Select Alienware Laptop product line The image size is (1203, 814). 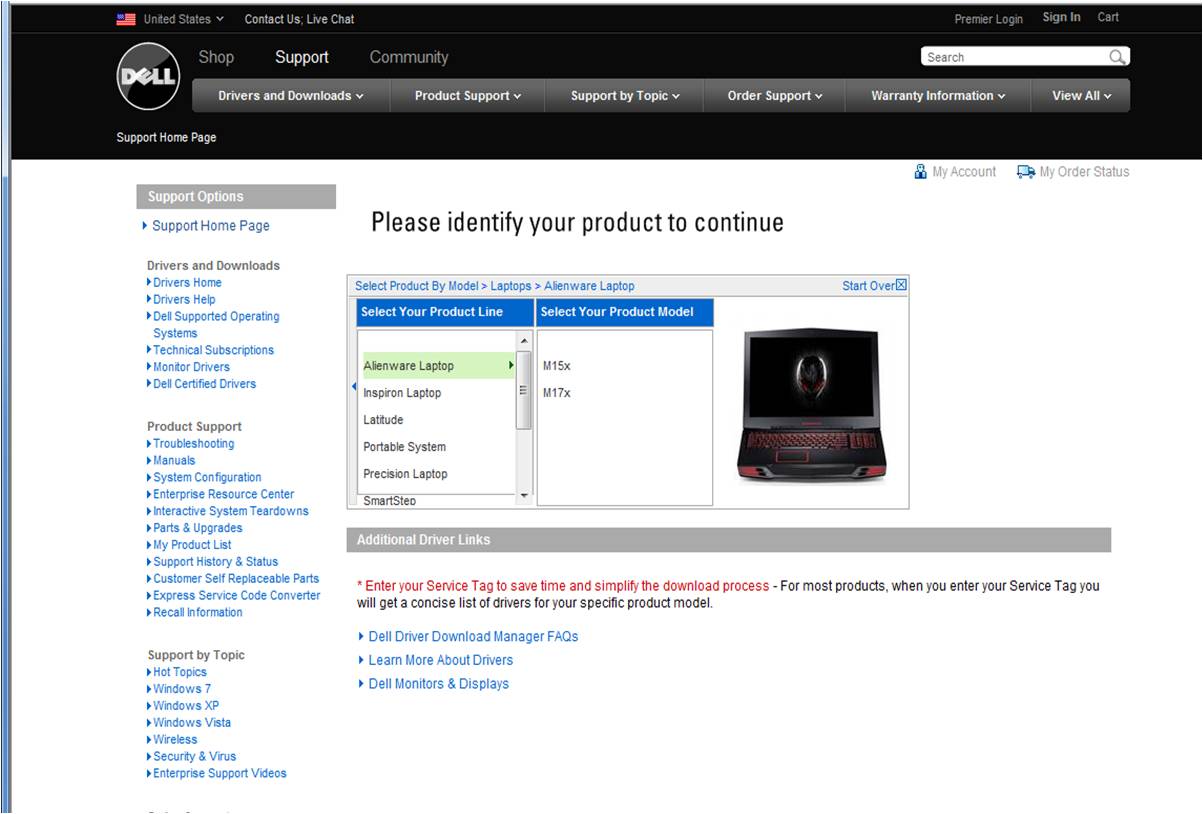pyautogui.click(x=437, y=366)
